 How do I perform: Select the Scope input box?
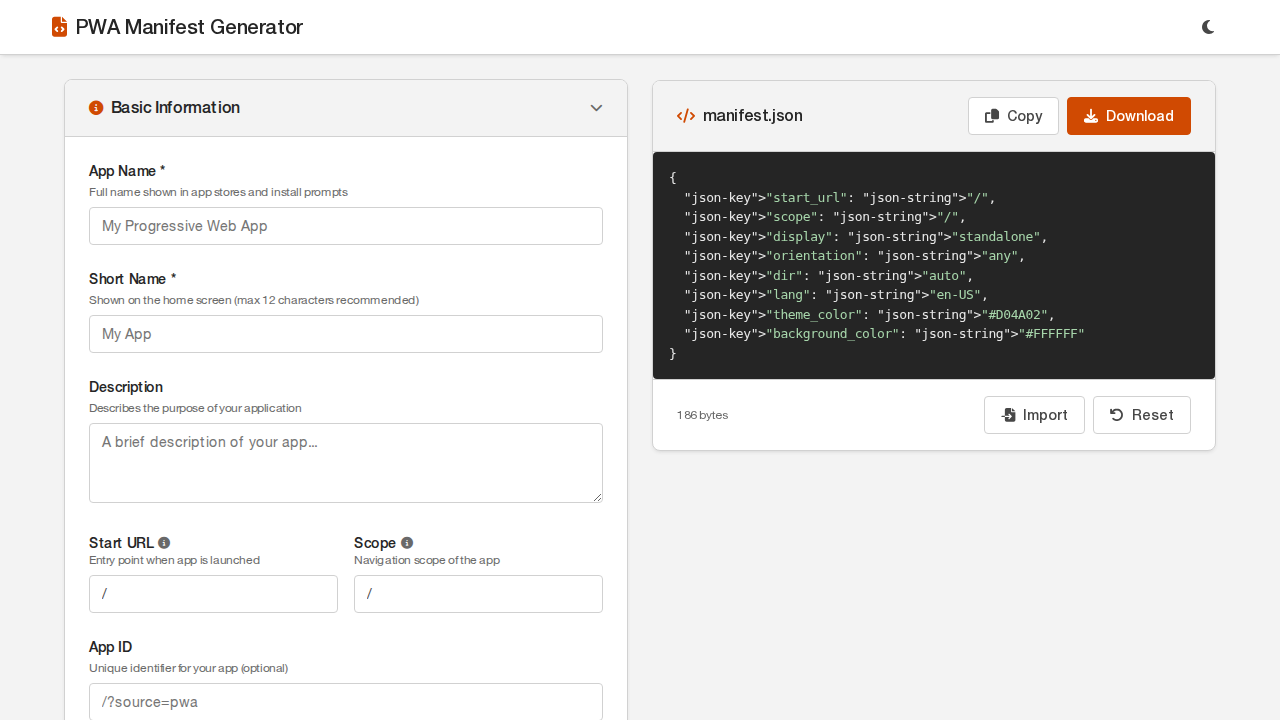pos(478,594)
